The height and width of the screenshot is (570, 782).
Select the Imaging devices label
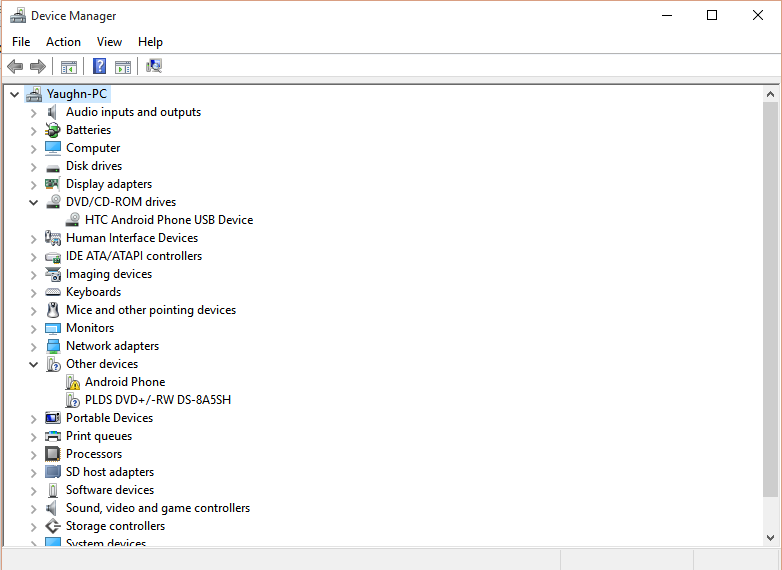coord(109,274)
